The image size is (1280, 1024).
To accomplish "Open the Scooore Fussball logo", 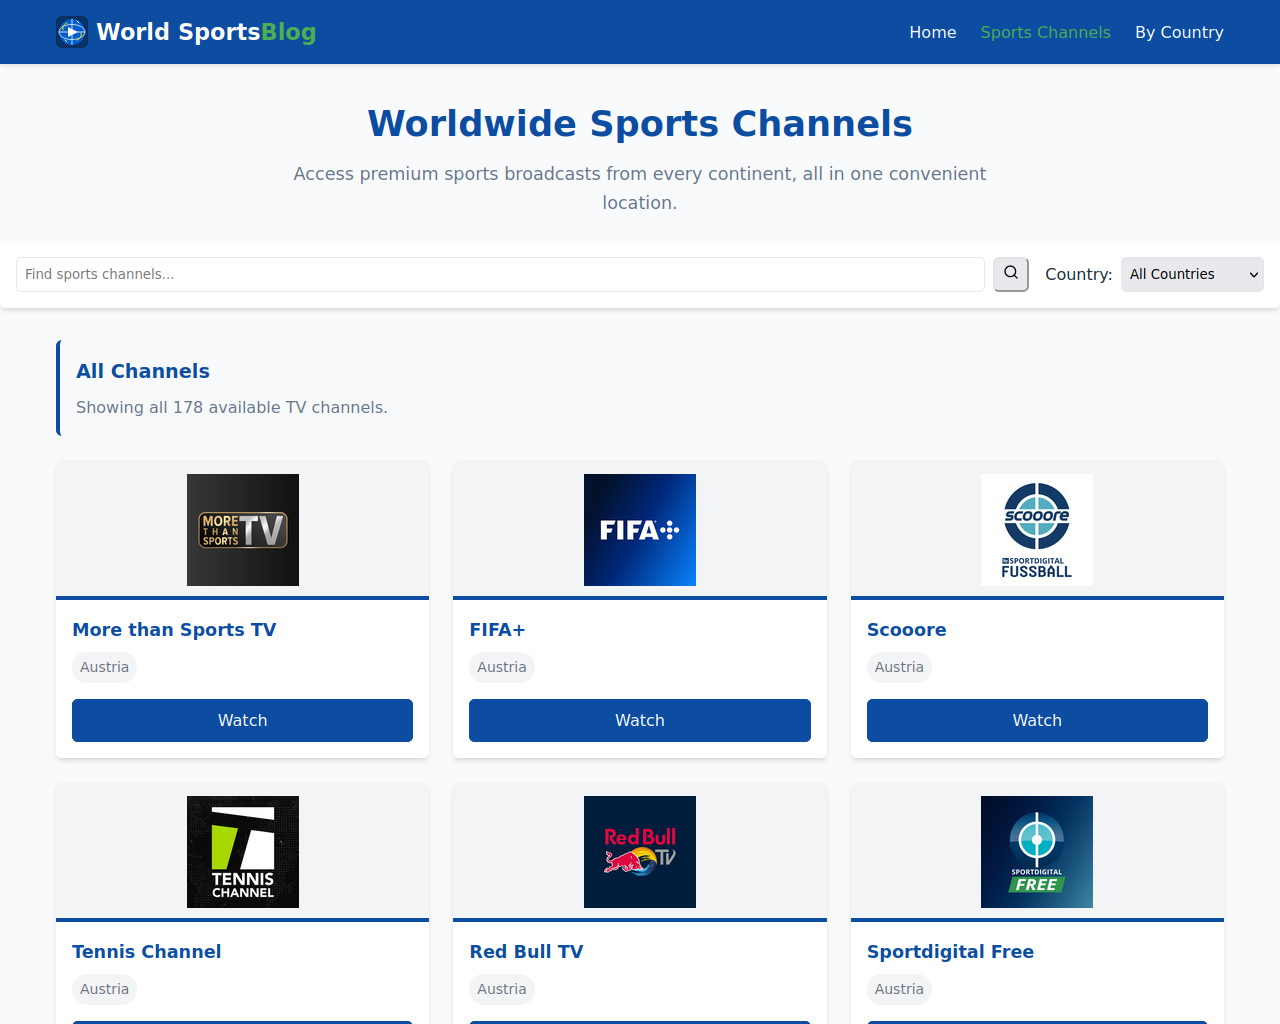I will click(1037, 530).
